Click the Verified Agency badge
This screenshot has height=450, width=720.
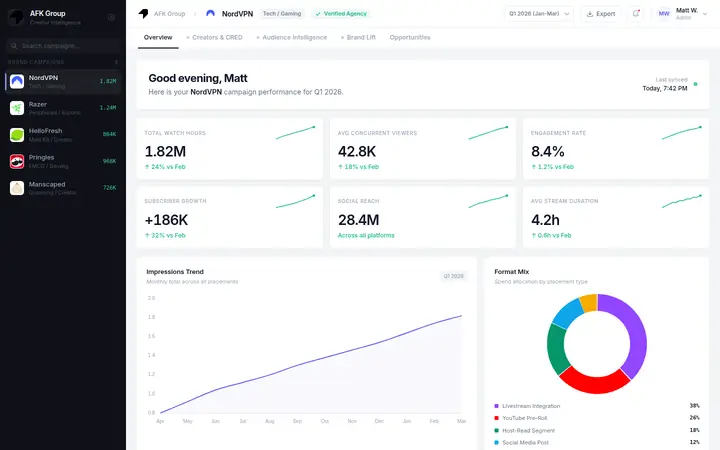click(341, 14)
